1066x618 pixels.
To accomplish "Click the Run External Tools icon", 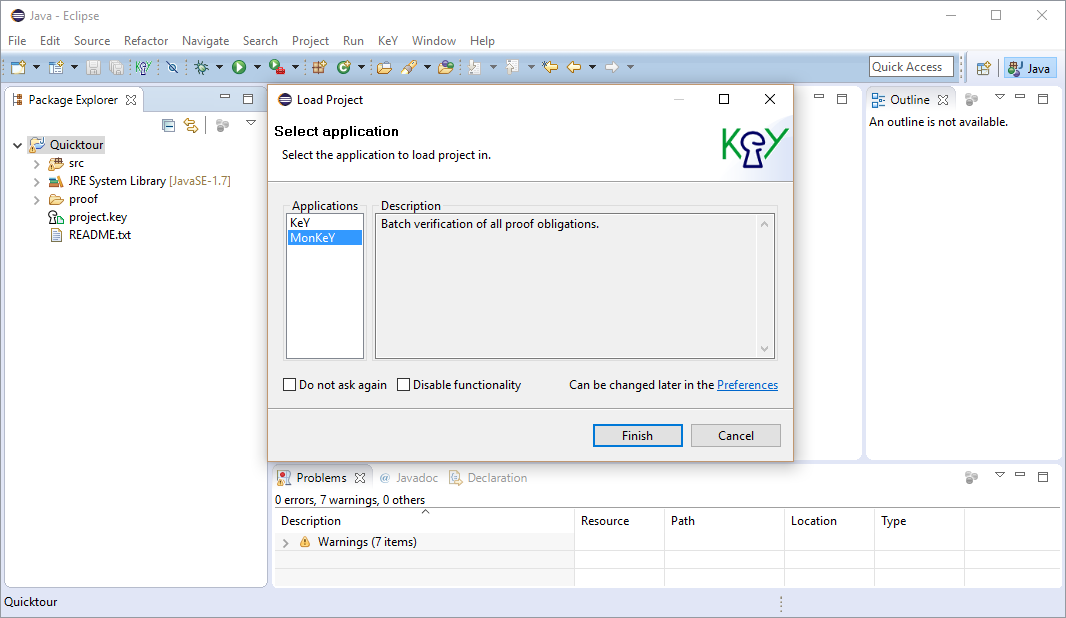I will click(x=276, y=67).
